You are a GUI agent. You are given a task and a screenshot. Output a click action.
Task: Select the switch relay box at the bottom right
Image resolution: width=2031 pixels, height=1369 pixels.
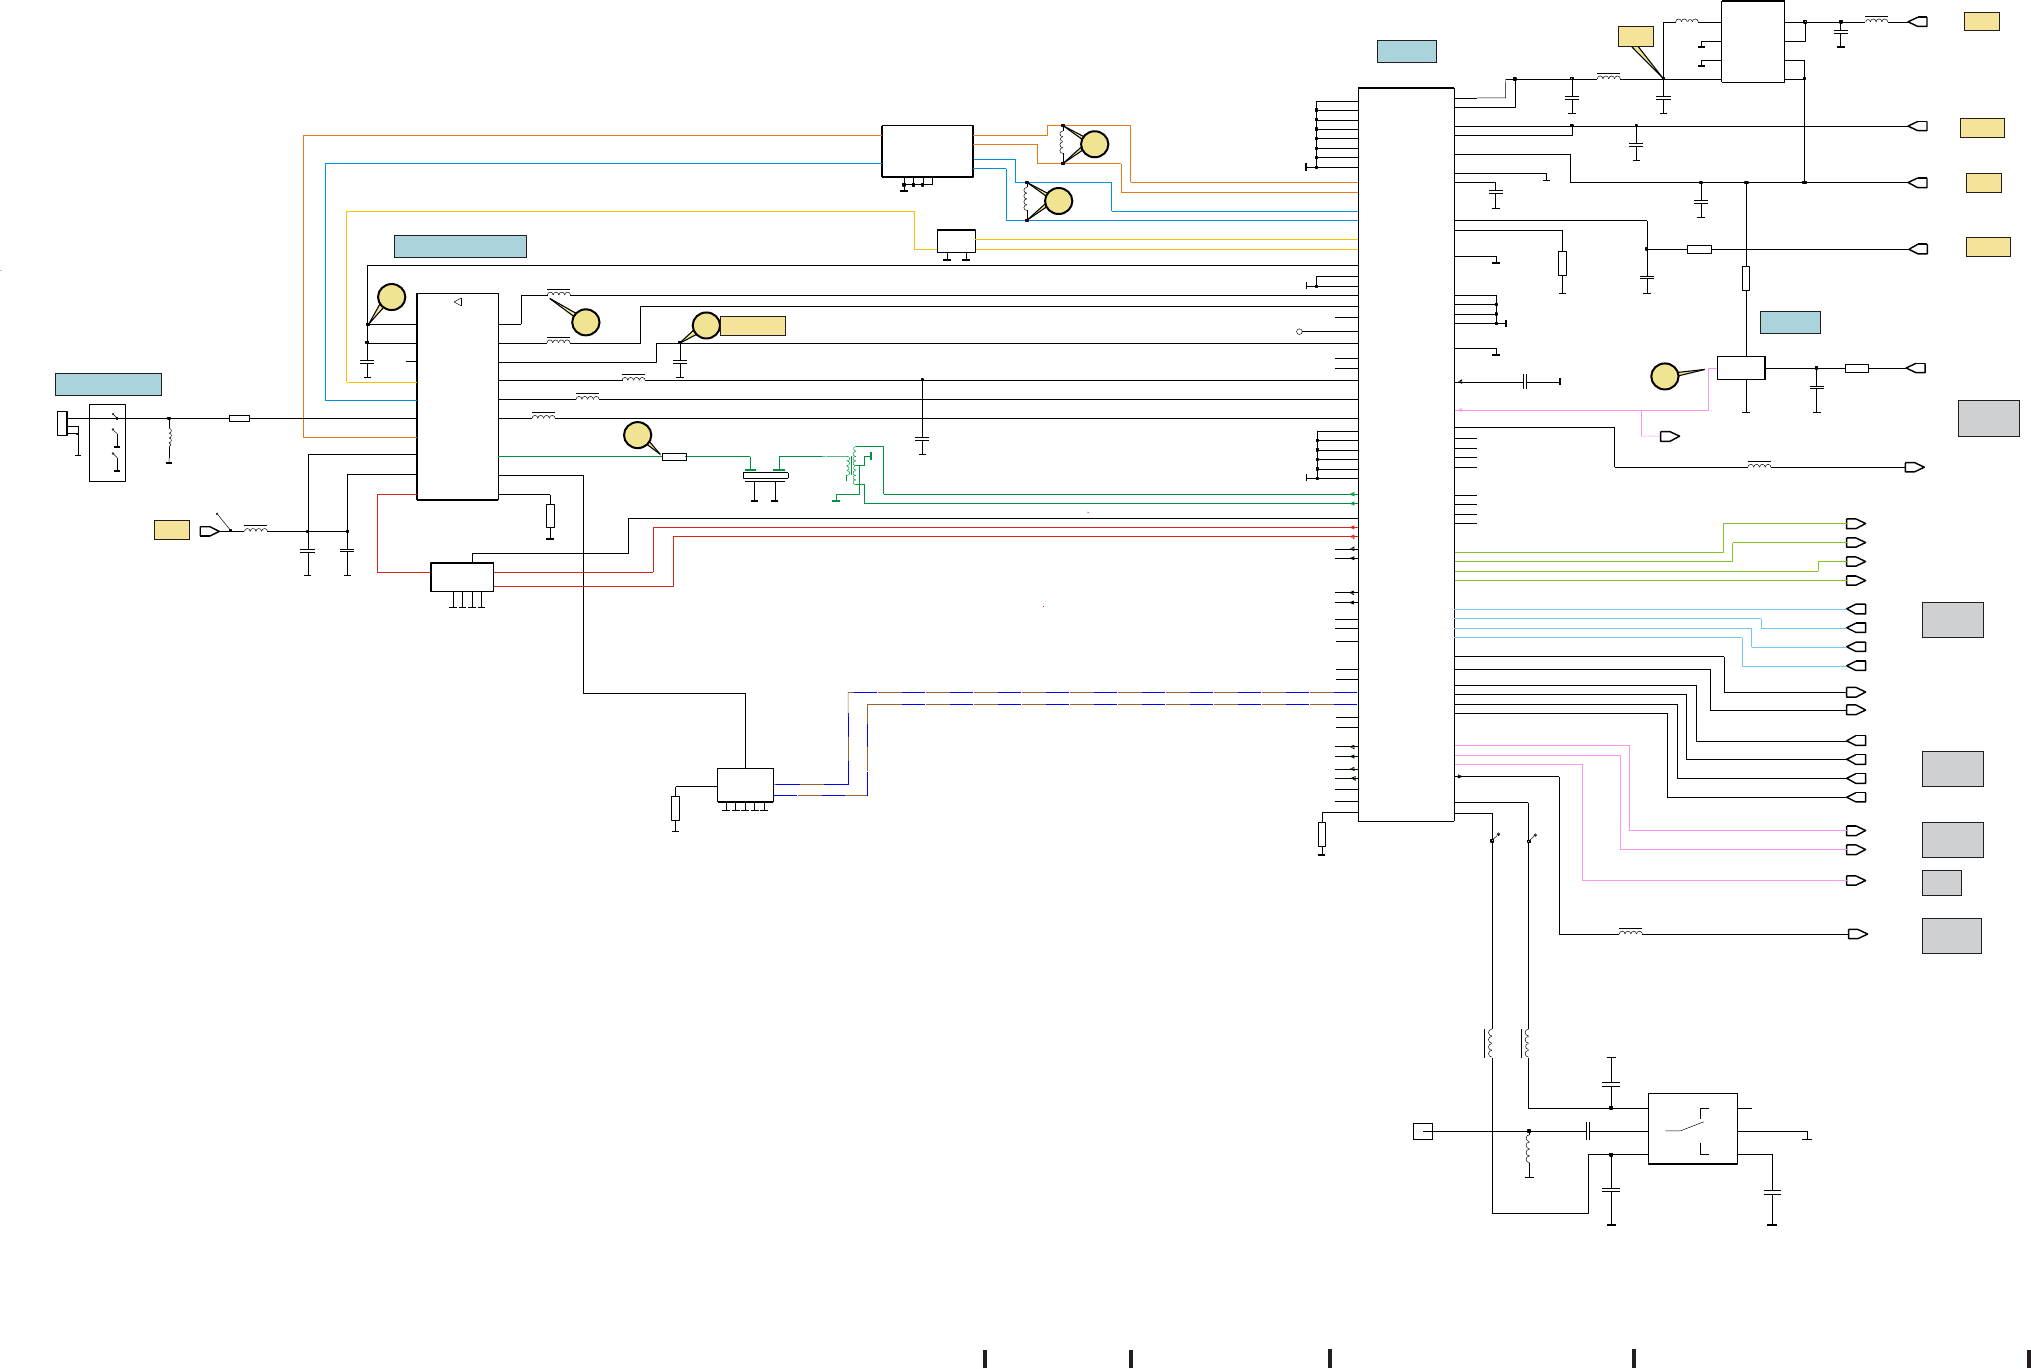tap(1692, 1128)
